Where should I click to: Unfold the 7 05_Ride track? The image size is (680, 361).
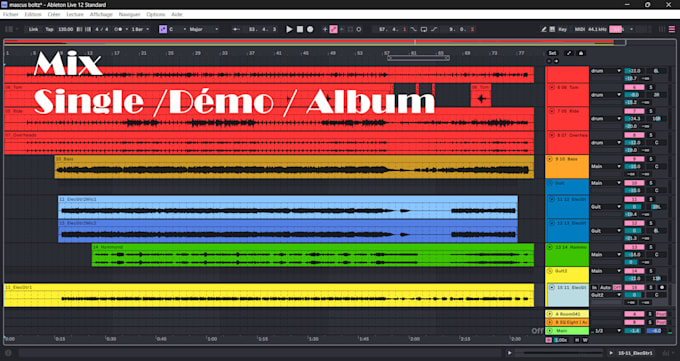coord(552,111)
